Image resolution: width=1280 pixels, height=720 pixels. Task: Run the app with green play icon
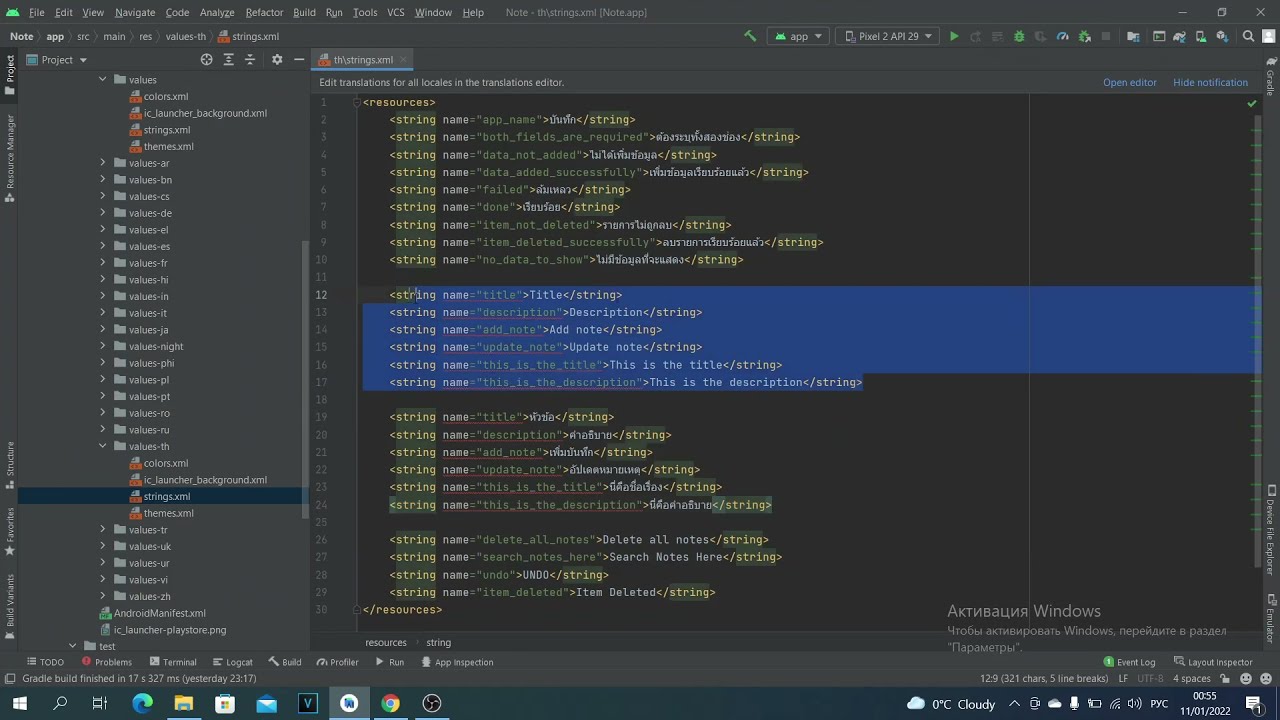click(954, 36)
